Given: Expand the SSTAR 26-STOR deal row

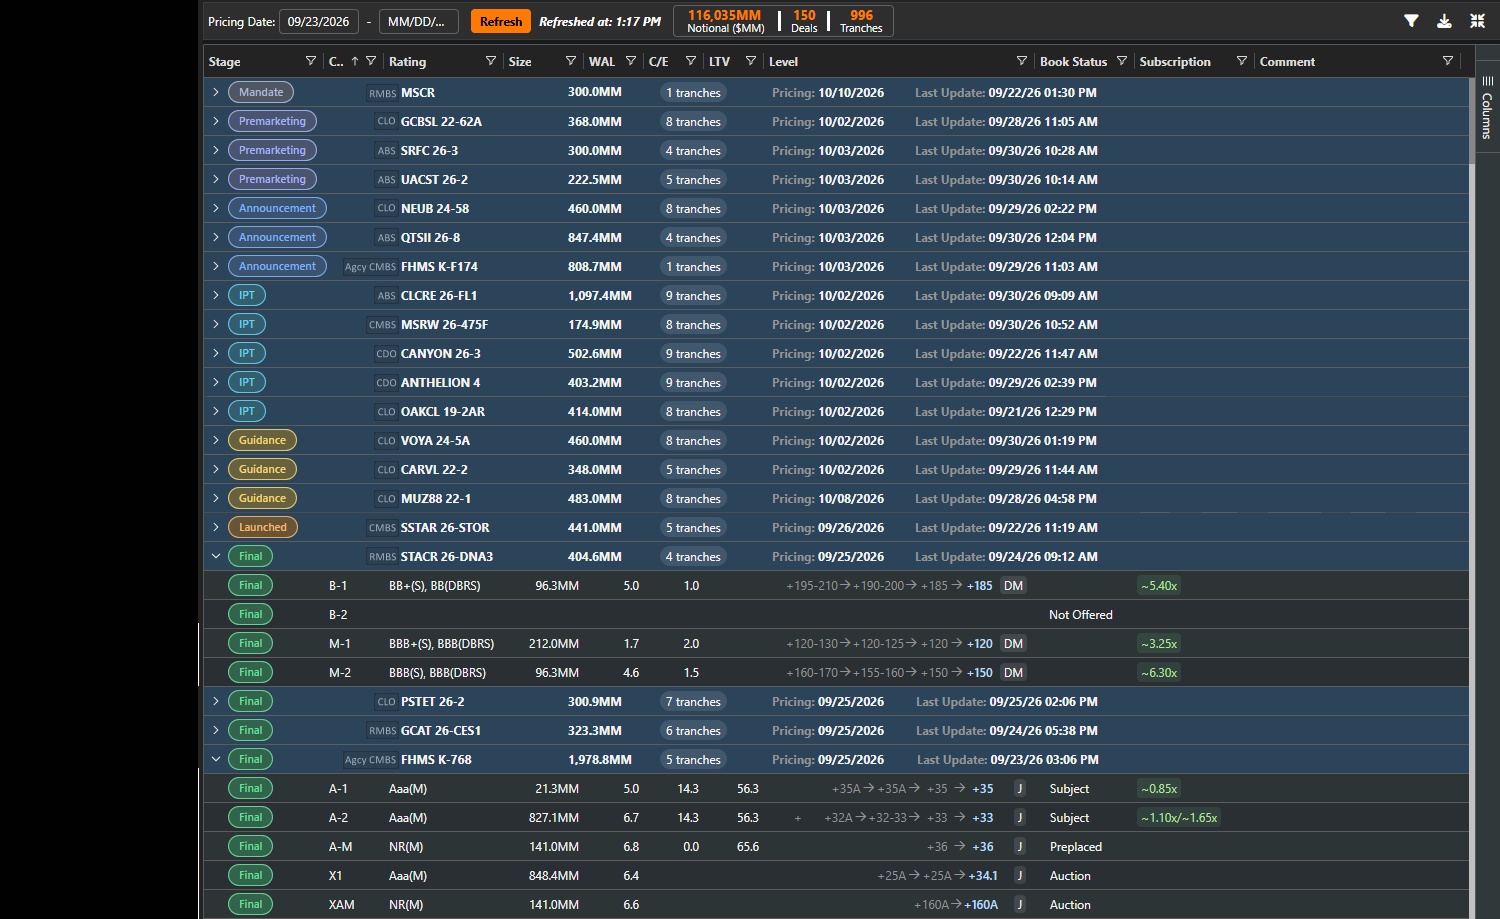Looking at the screenshot, I should click(216, 527).
